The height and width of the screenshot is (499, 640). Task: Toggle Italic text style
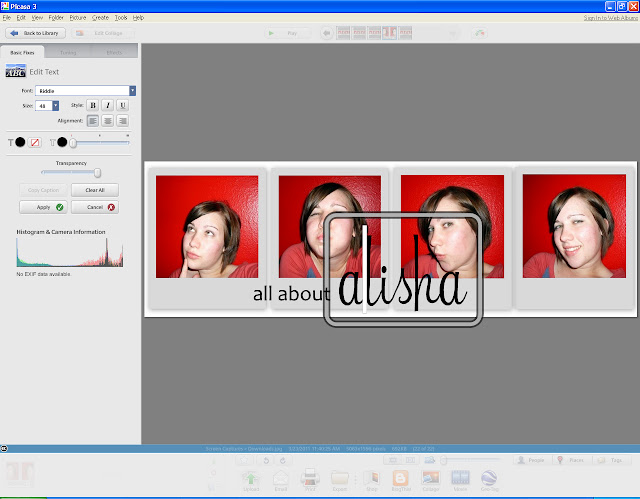[x=108, y=105]
